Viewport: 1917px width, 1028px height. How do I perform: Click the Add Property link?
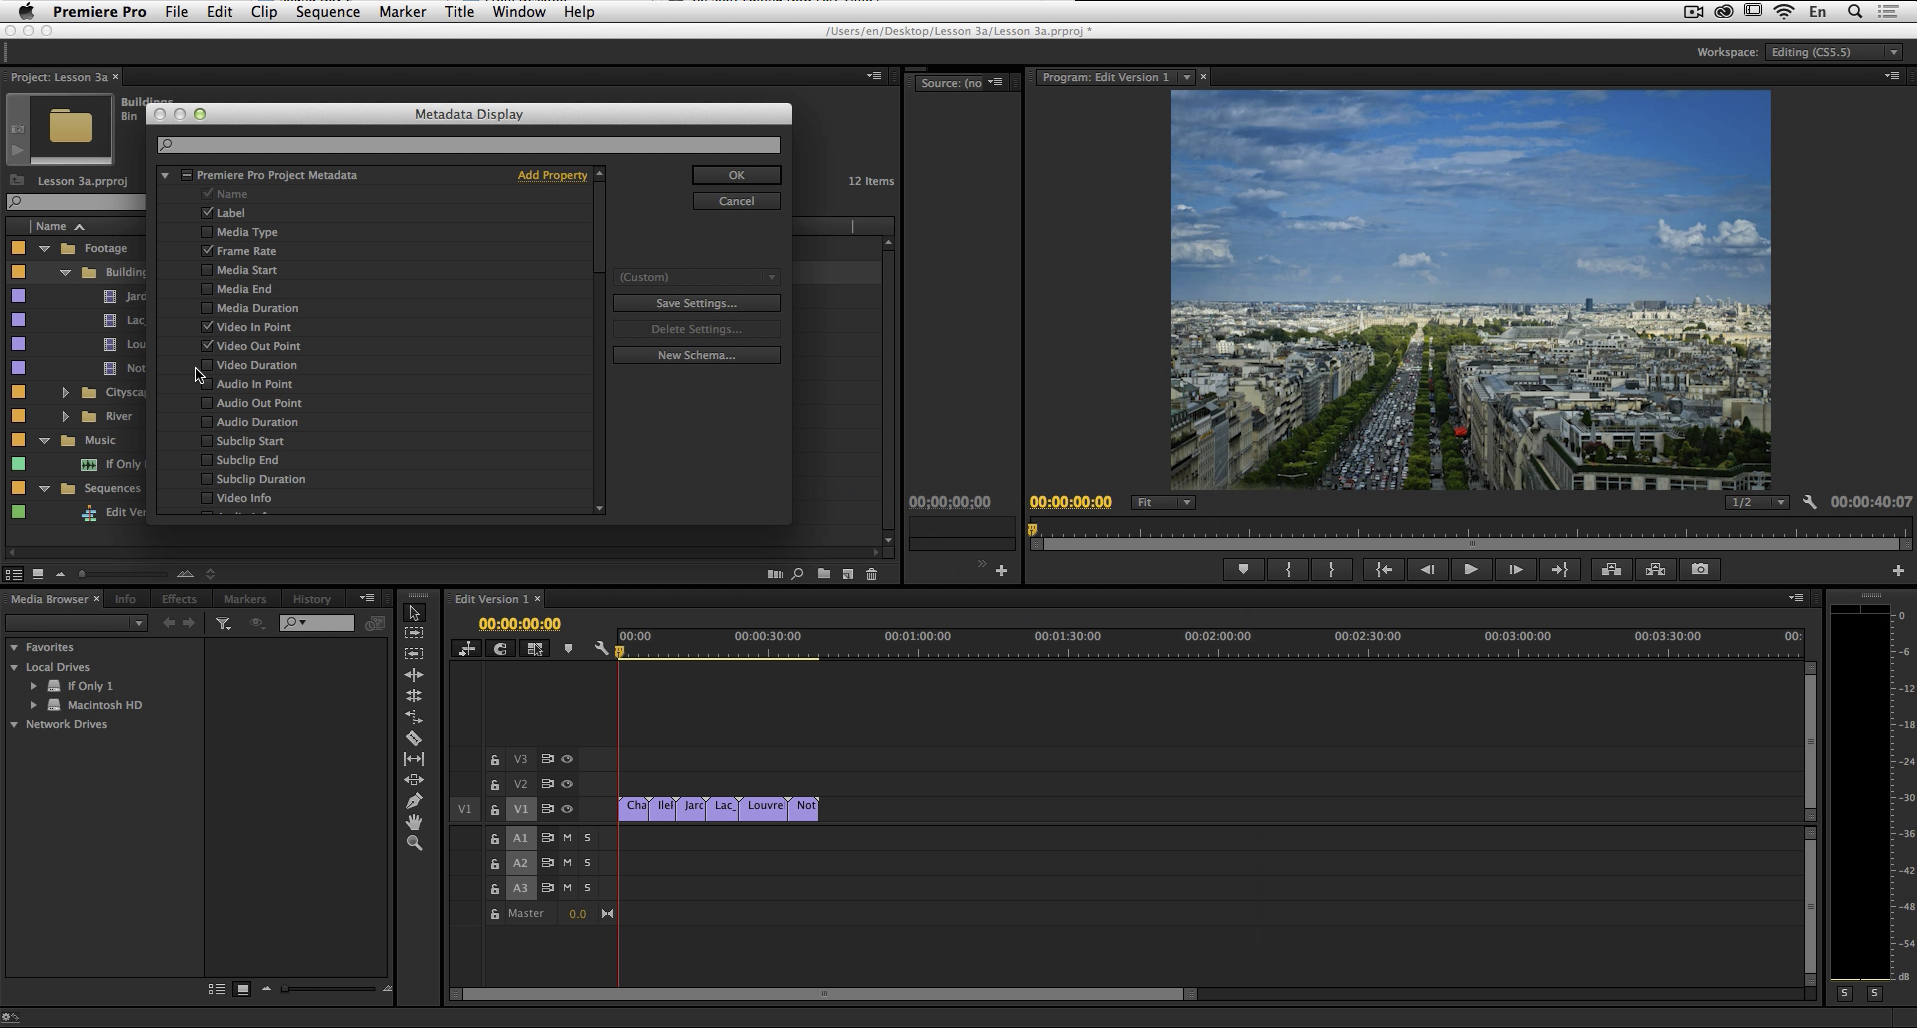point(552,175)
